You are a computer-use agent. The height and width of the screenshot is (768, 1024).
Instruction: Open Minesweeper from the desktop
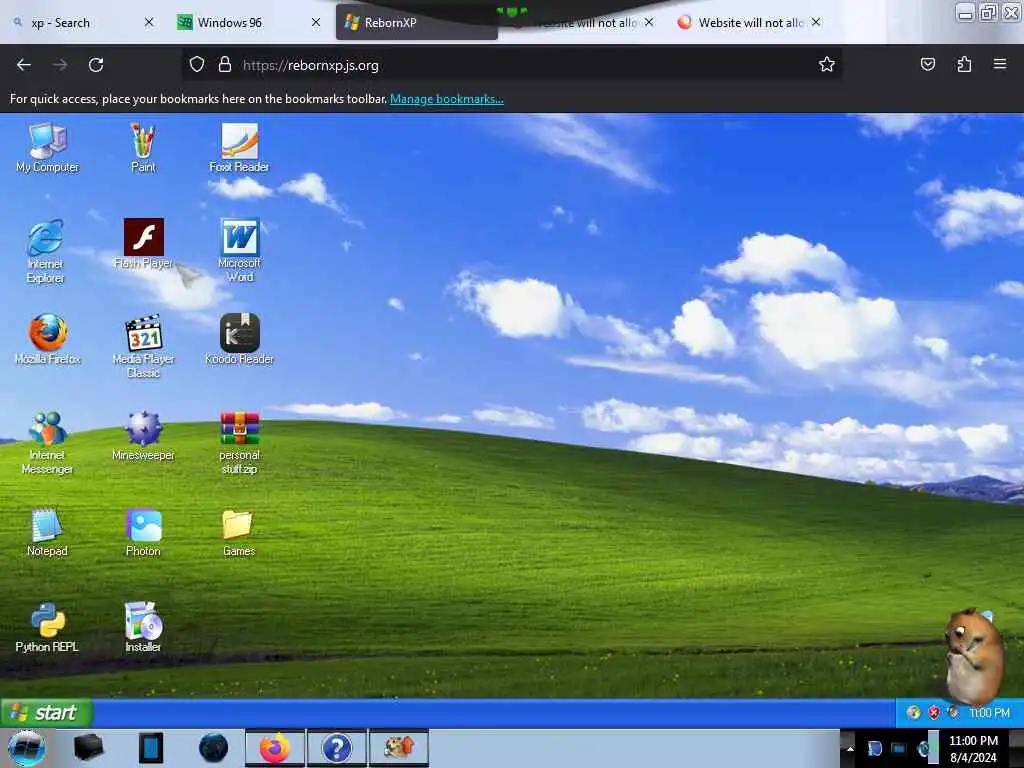[143, 436]
